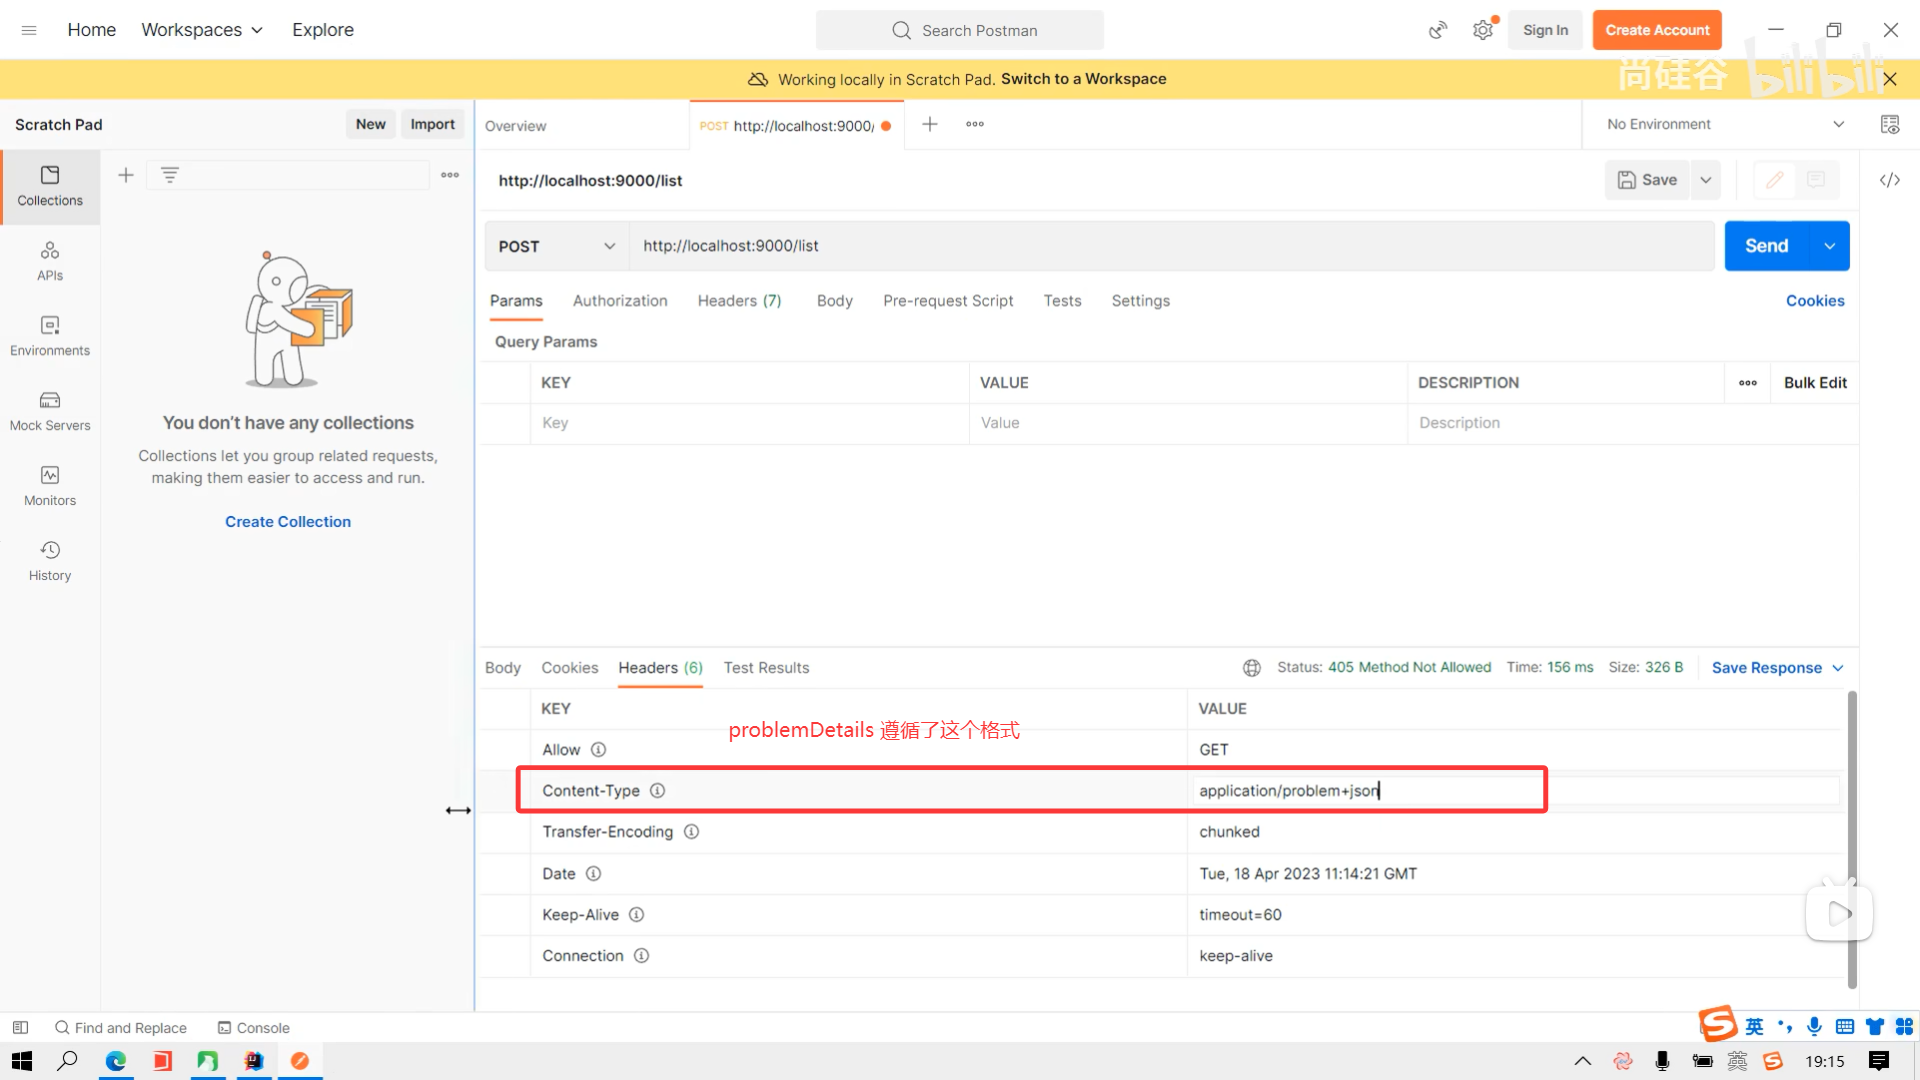Open the code snippet panel icon
Viewport: 1920px width, 1080px height.
[x=1889, y=180]
